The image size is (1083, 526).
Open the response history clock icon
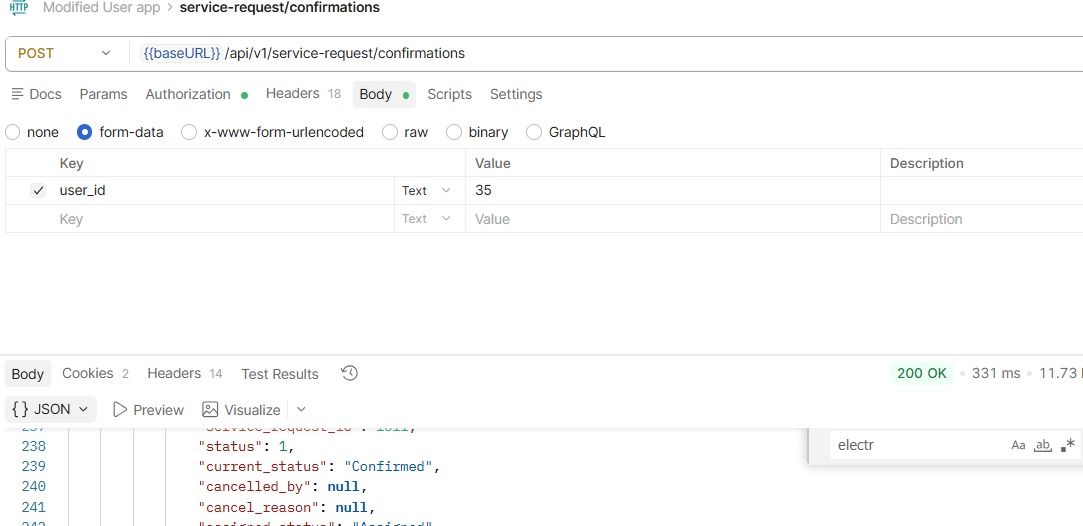349,373
